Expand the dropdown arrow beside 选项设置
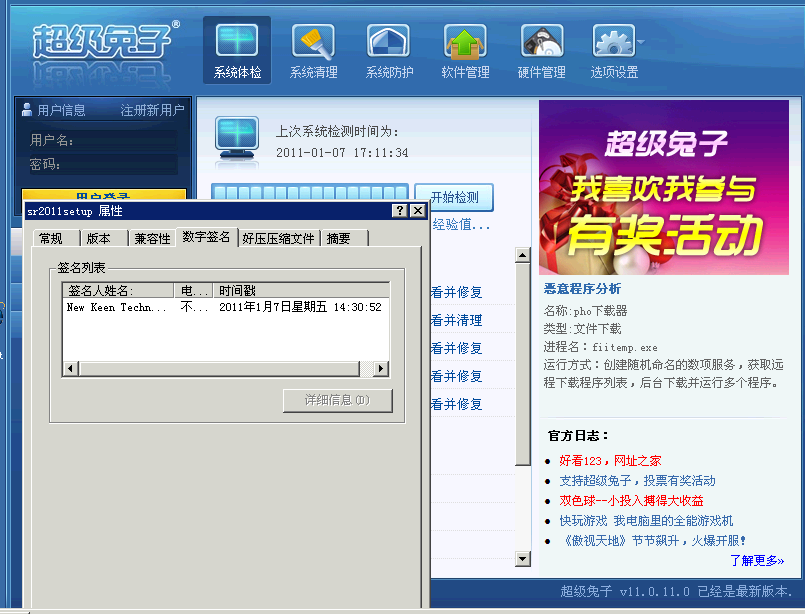The image size is (805, 614). [x=641, y=42]
